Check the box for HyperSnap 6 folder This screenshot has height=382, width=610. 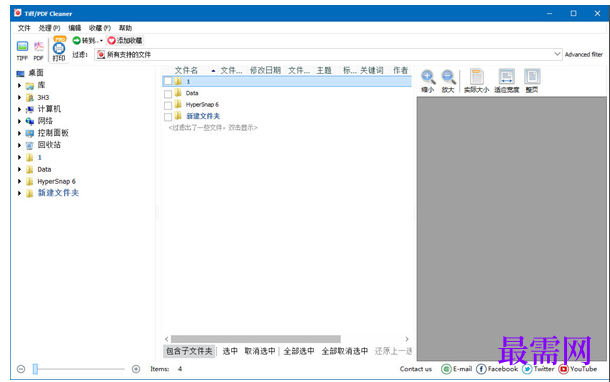[168, 105]
